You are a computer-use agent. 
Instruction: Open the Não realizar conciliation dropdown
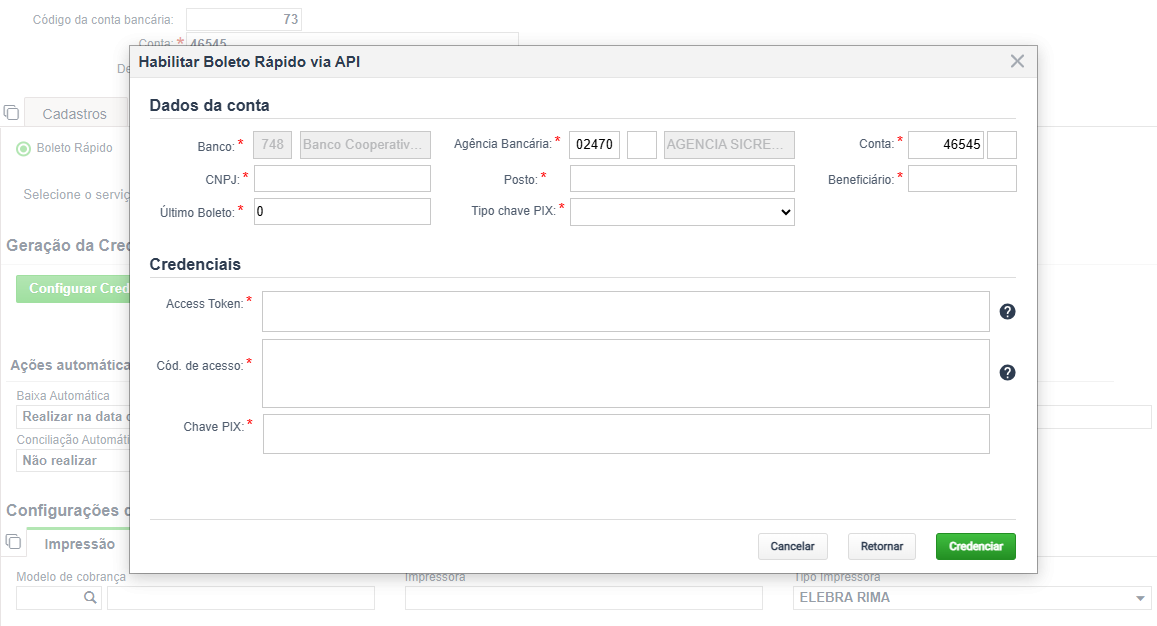[72, 461]
